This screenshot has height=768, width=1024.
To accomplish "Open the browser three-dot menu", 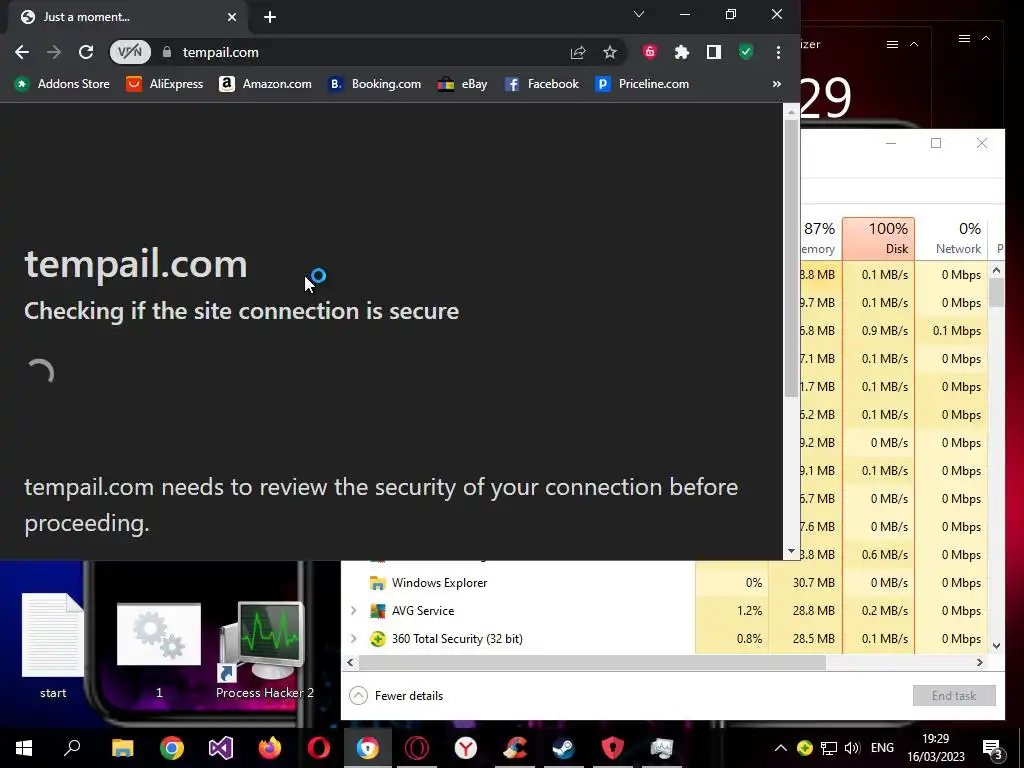I will [x=778, y=52].
